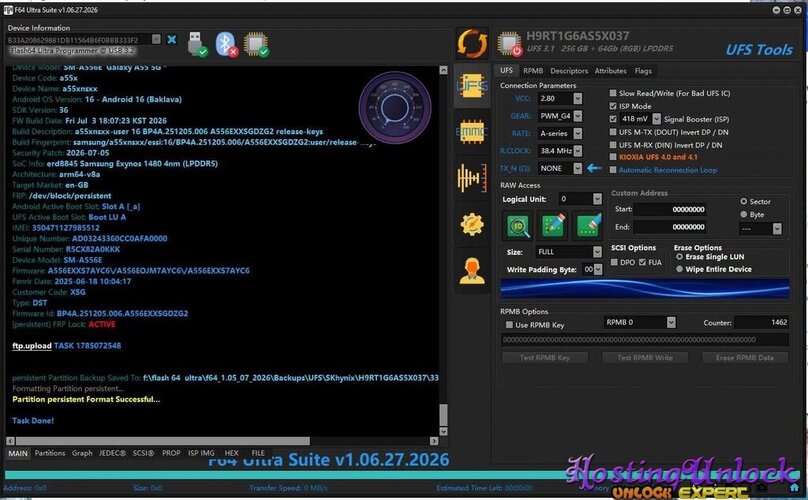Click the Erase RPMB Data button
Viewport: 808px width, 500px height.
(745, 358)
